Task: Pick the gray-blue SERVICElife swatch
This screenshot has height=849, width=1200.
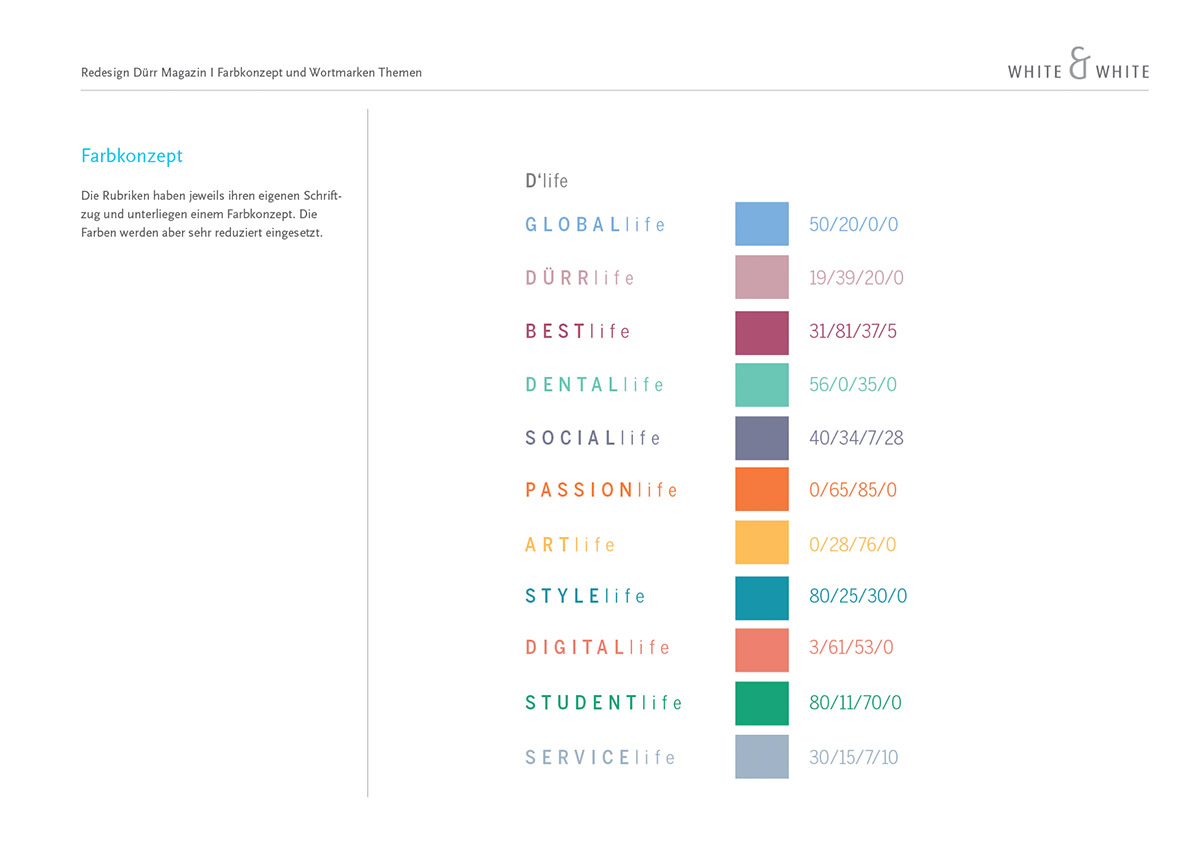Action: (x=761, y=757)
